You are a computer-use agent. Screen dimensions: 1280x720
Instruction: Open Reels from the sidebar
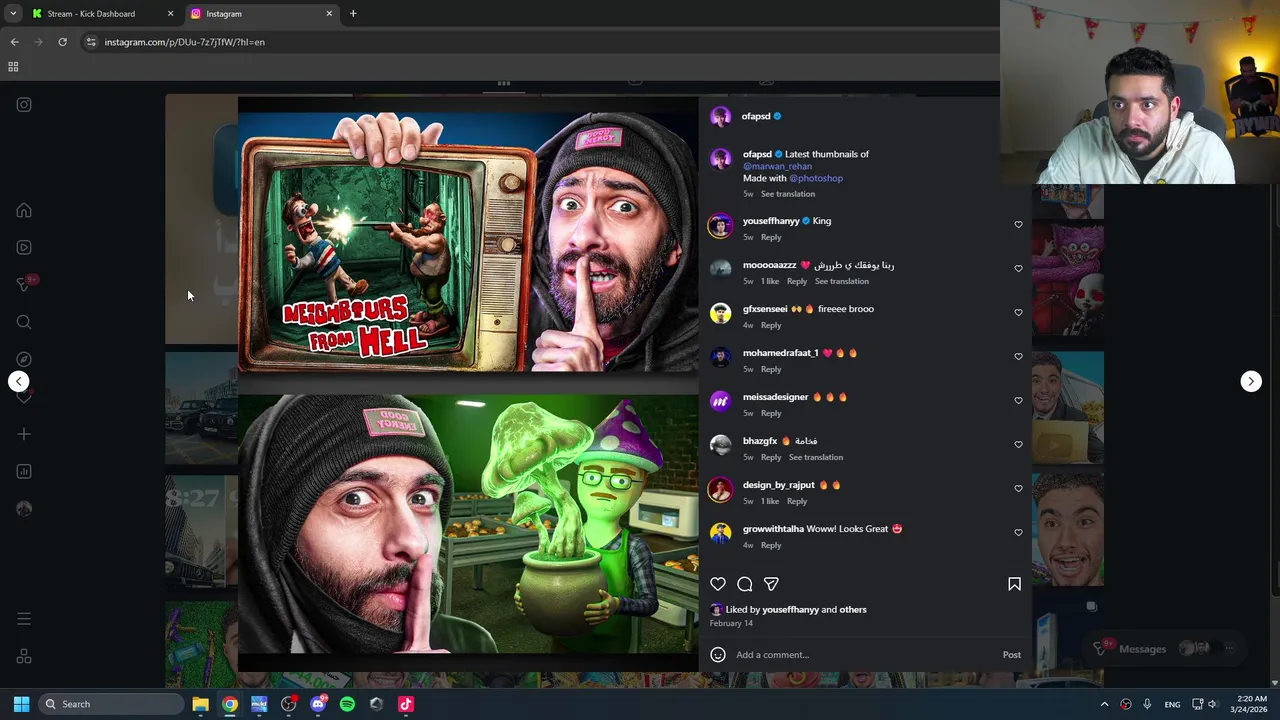(24, 248)
